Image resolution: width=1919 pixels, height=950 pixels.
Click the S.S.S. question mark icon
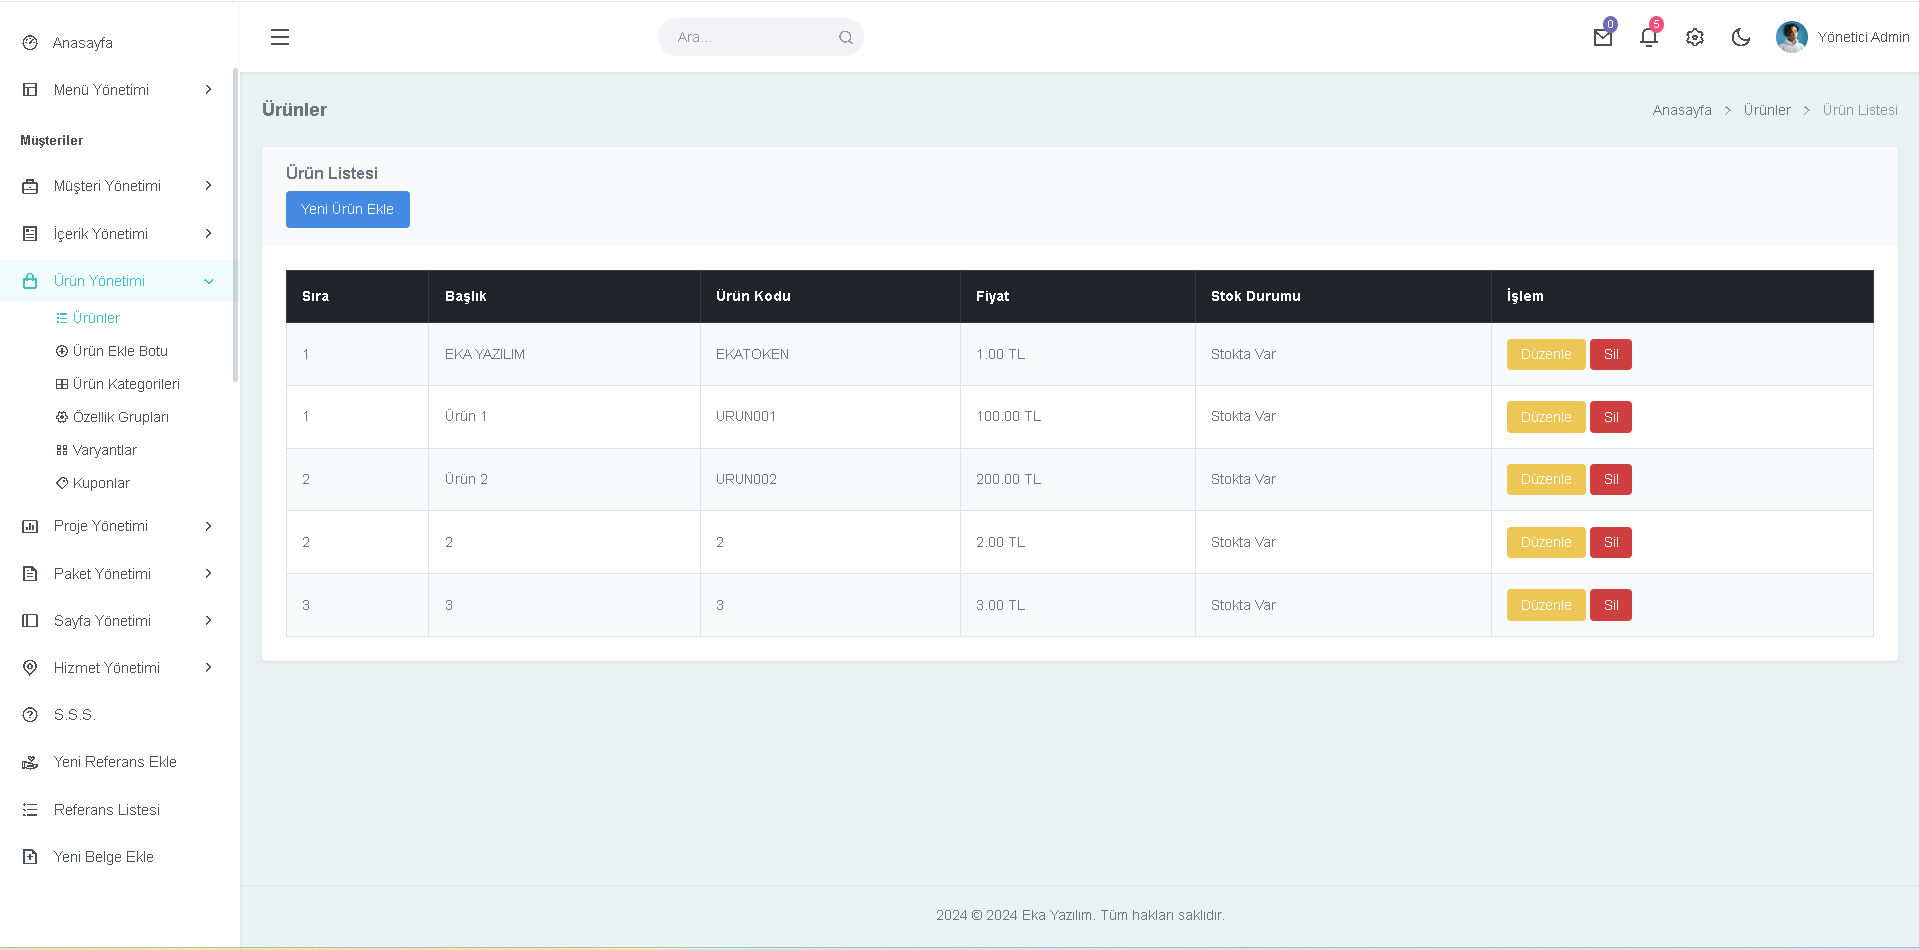click(30, 715)
